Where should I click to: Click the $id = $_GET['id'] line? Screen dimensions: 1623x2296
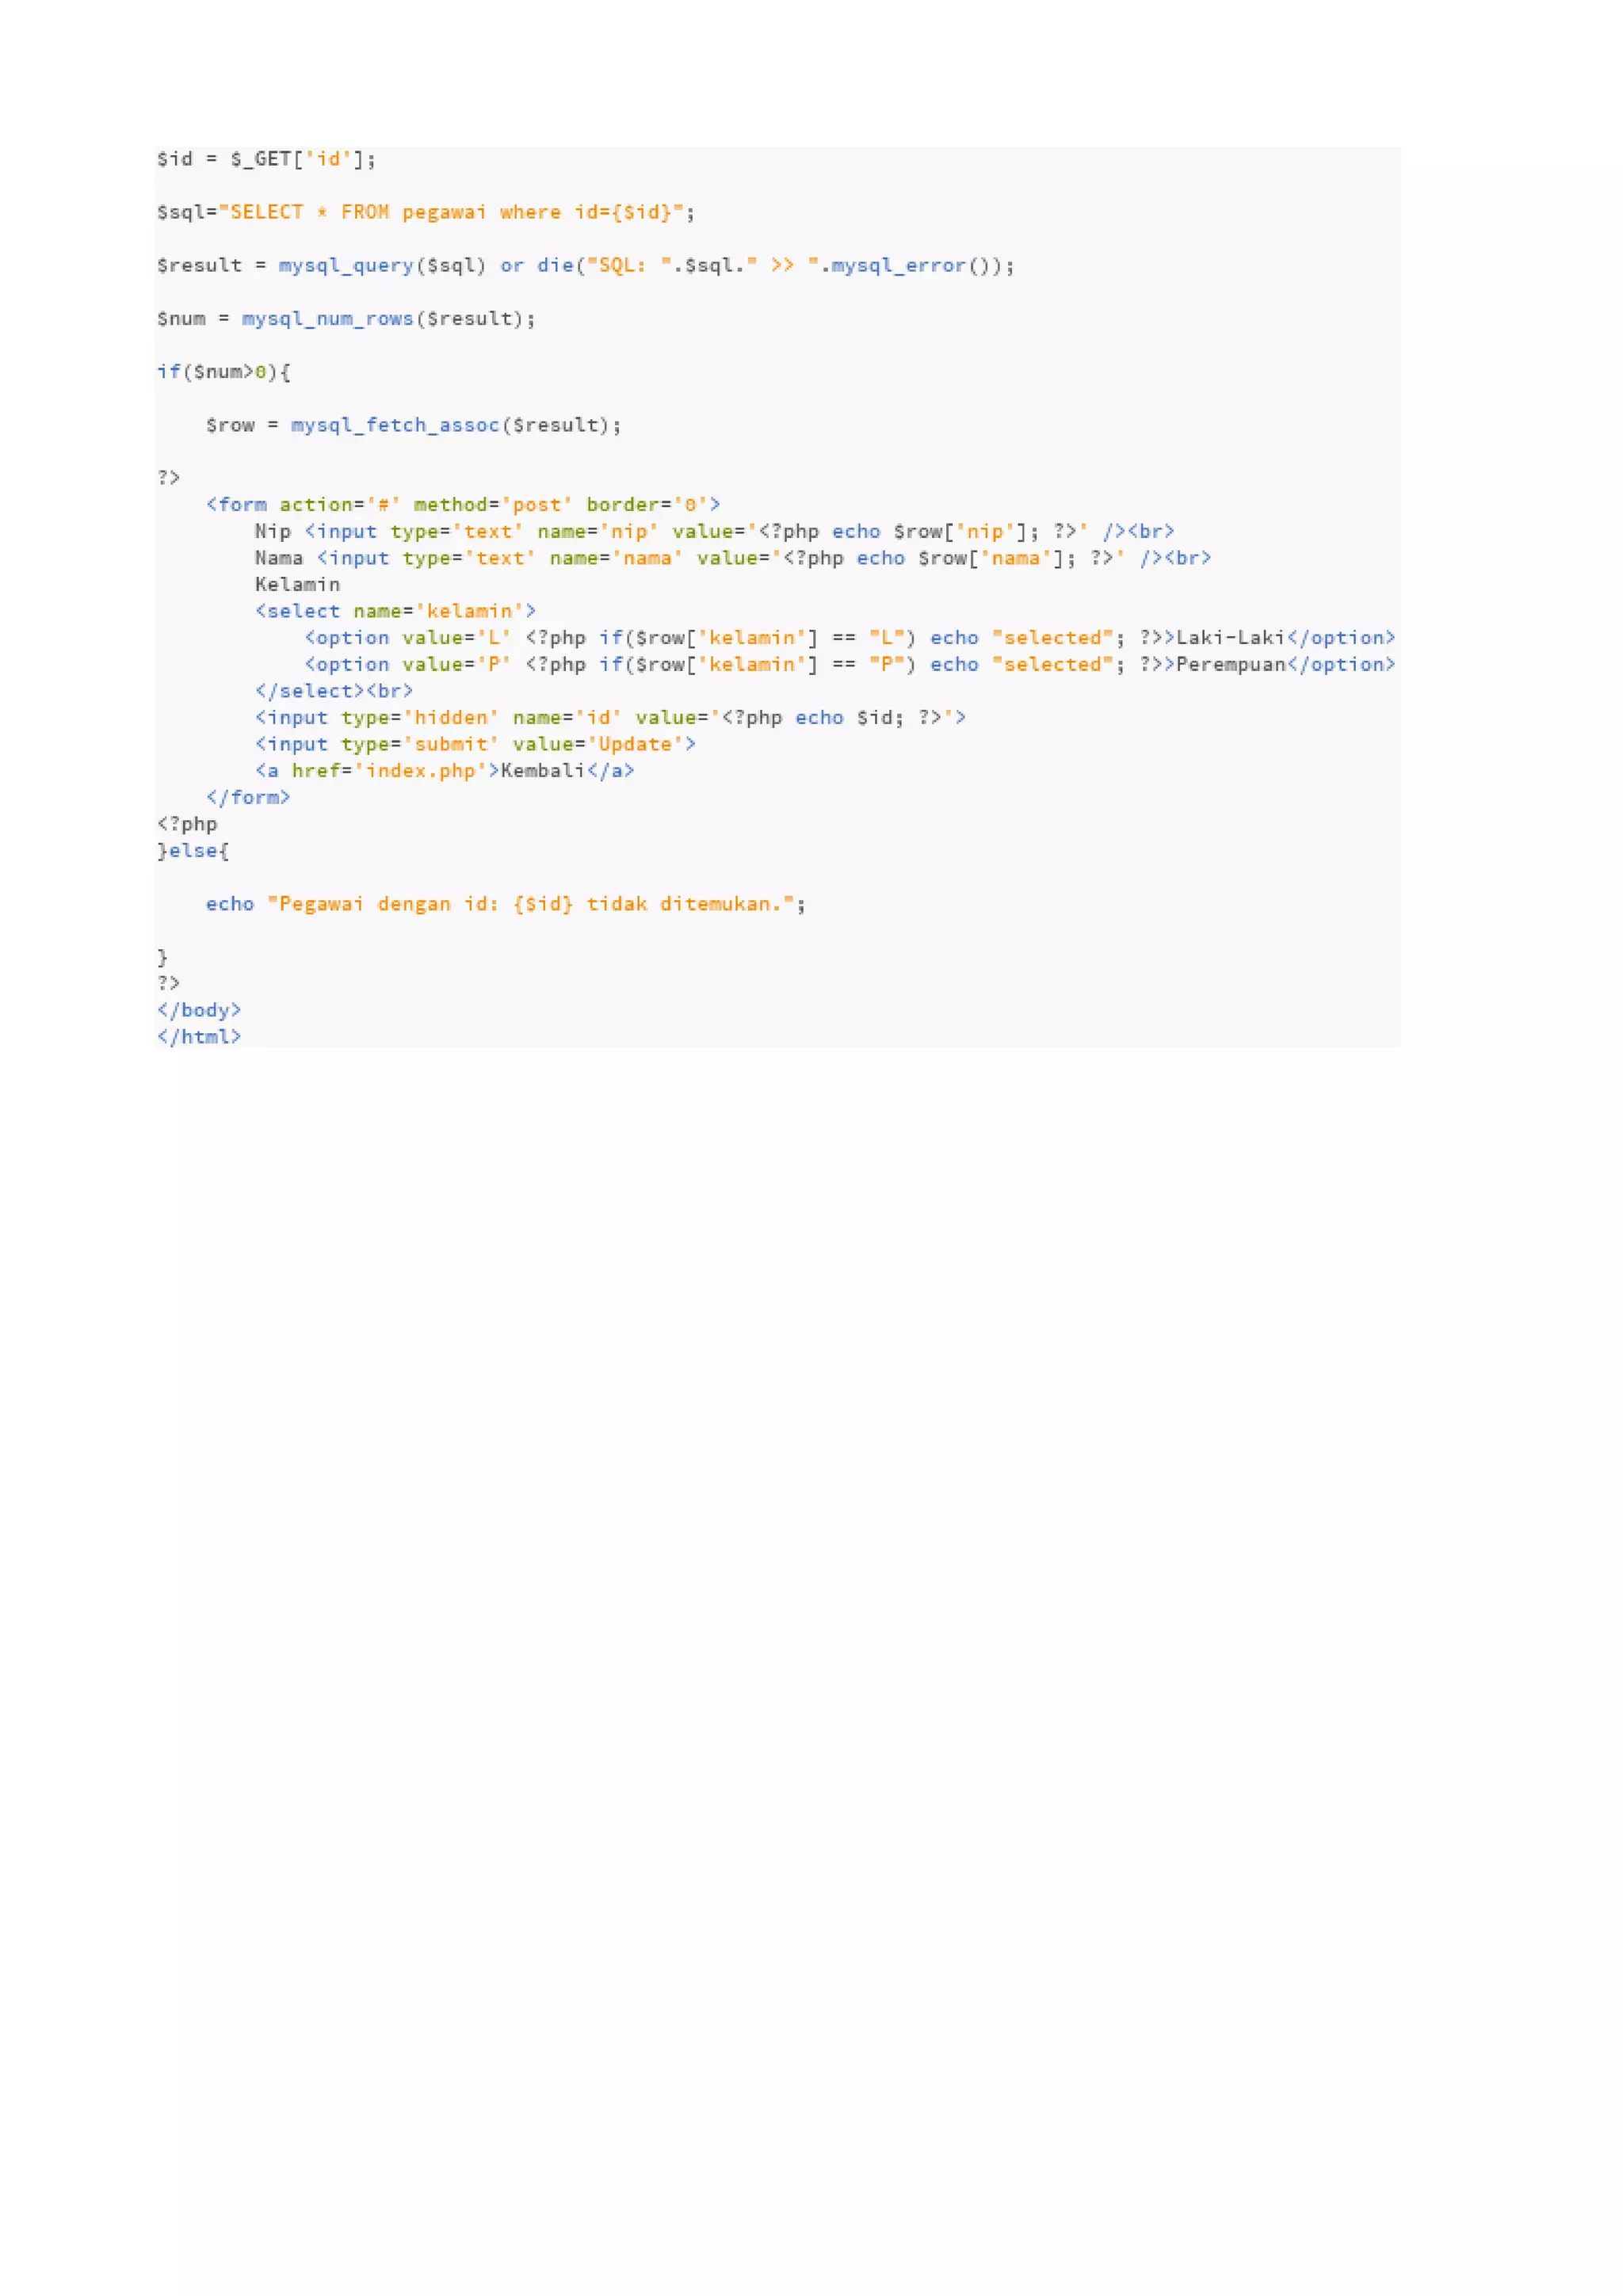(x=266, y=159)
